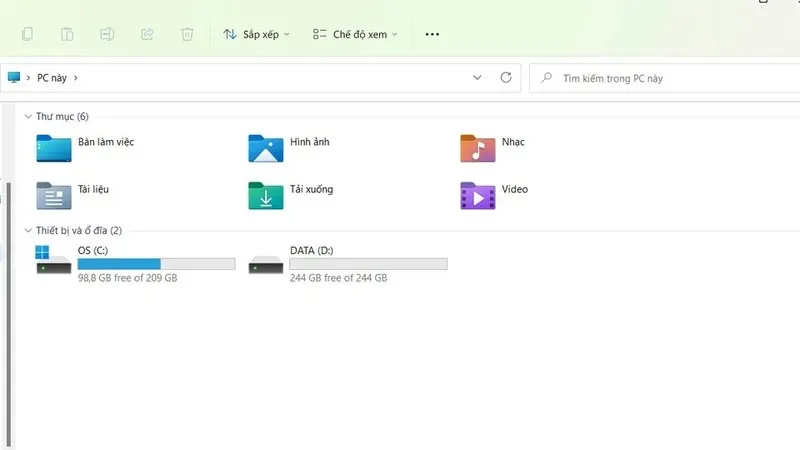Click the Paste clipboard icon
800x450 pixels.
pos(67,34)
